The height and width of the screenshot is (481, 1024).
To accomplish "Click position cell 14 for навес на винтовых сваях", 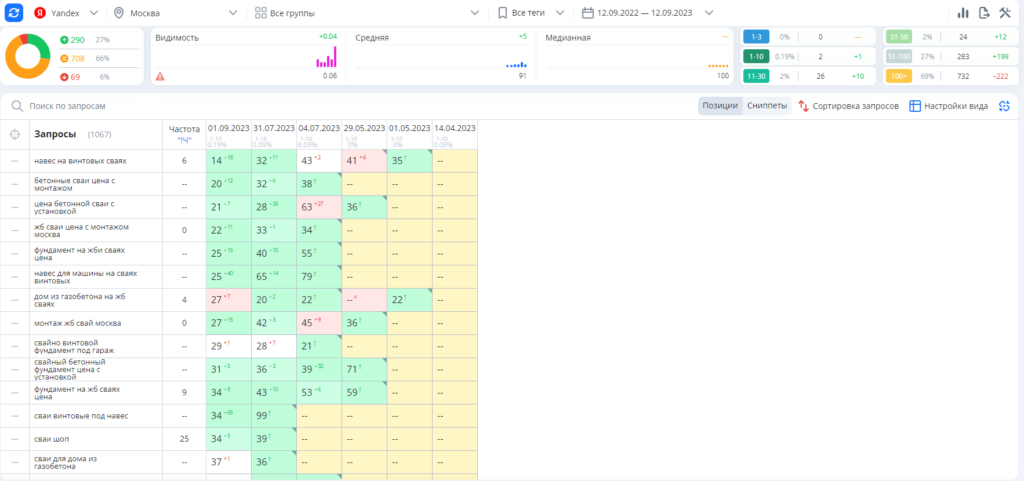I will point(229,161).
